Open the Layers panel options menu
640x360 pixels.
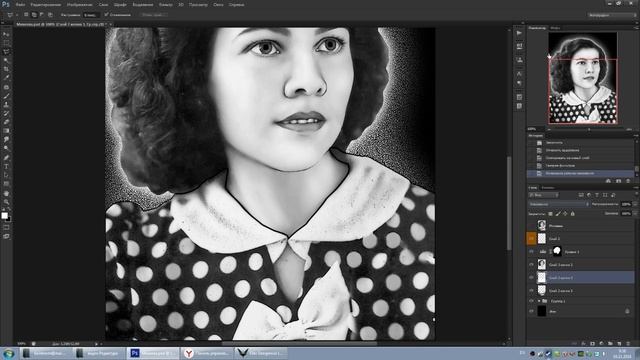[636, 188]
